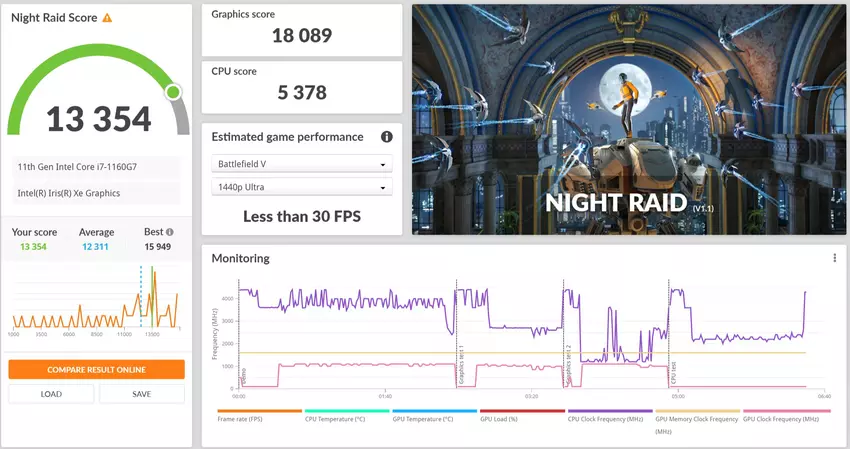Click the Intel Iris Xe Graphics field
Image resolution: width=850 pixels, height=449 pixels.
pyautogui.click(x=97, y=193)
